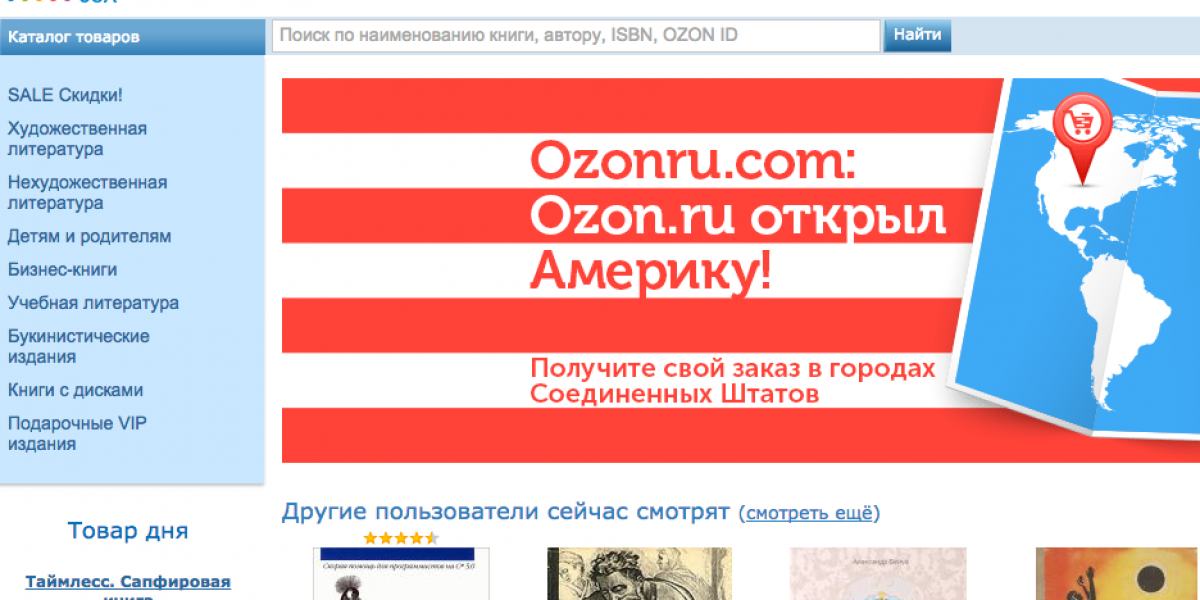Open the Каталог товаров header
The width and height of the screenshot is (1200, 600).
pos(132,37)
